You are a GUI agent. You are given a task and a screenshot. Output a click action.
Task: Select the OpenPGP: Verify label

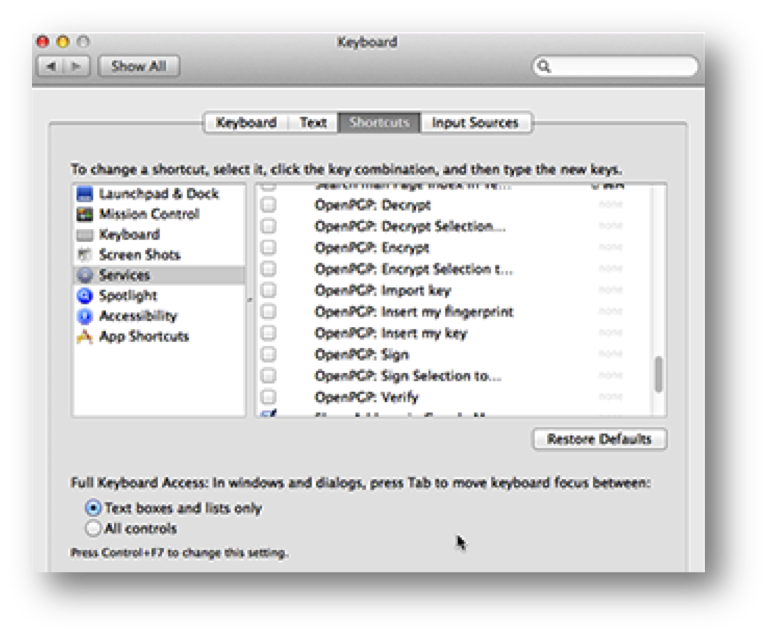(x=366, y=397)
